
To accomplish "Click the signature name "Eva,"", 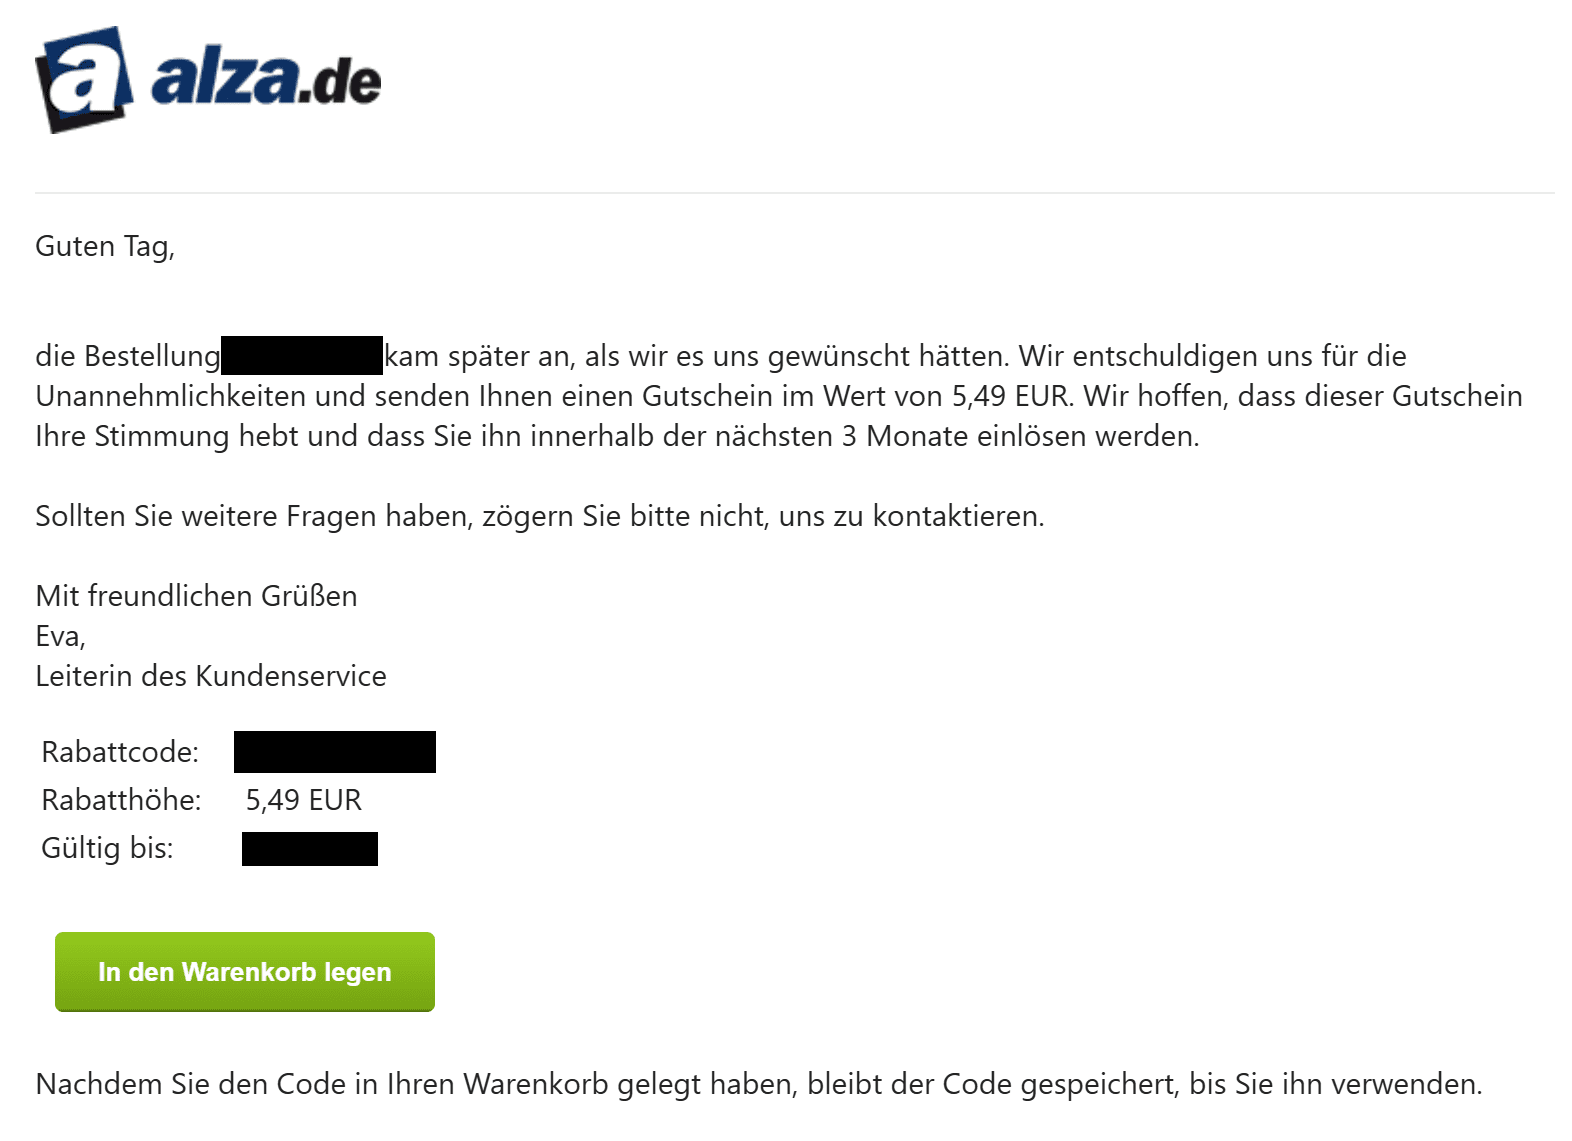I will tap(60, 636).
